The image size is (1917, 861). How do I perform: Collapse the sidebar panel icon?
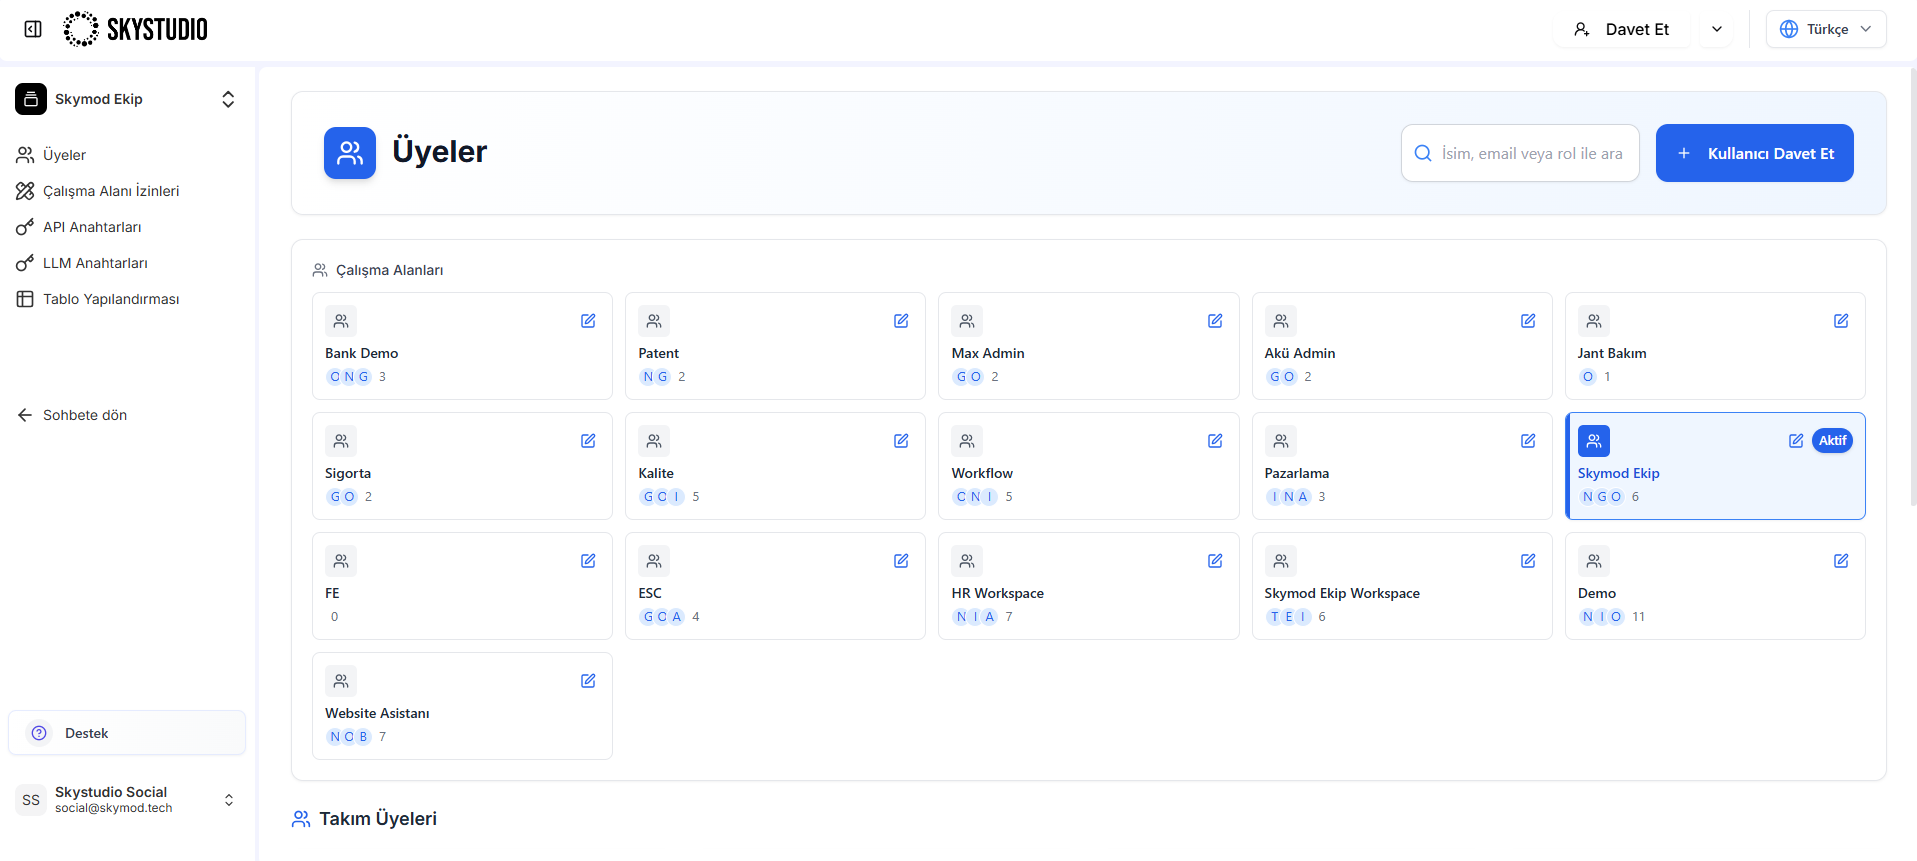33,29
